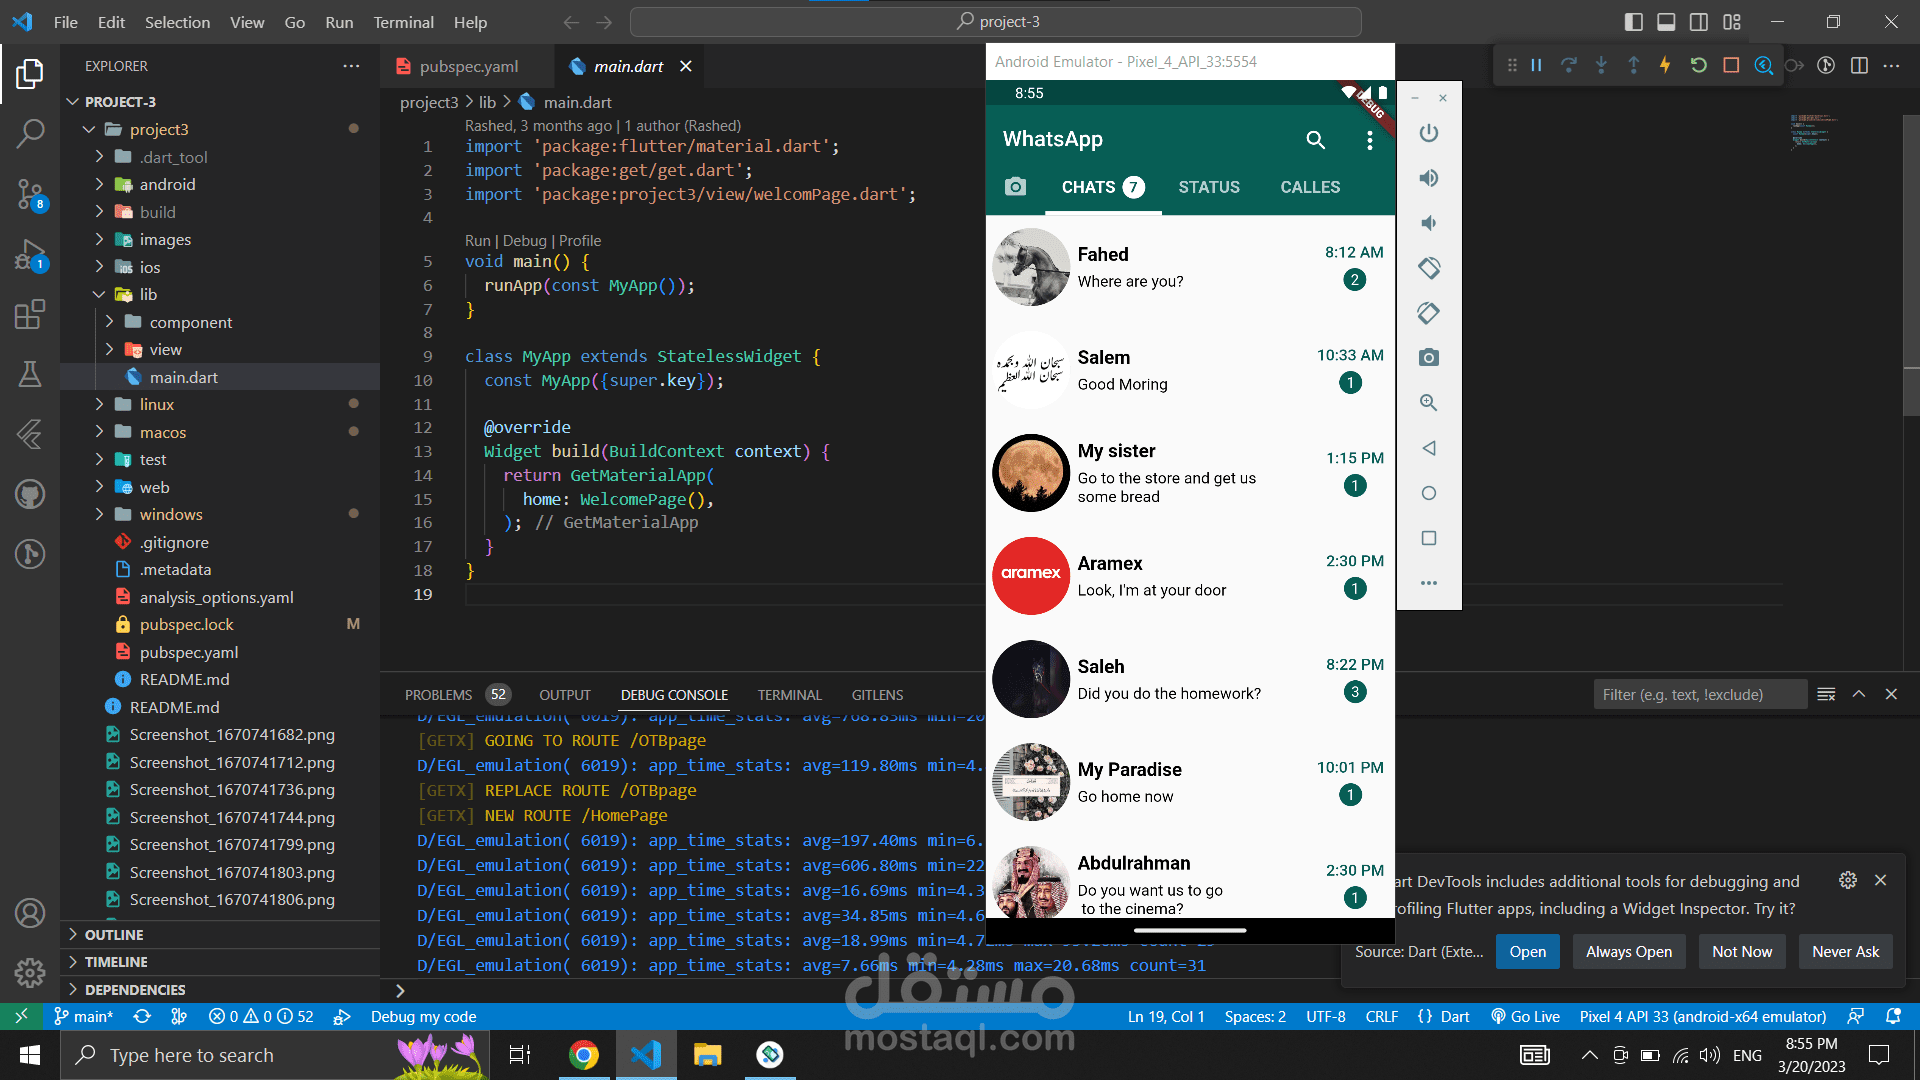Image resolution: width=1920 pixels, height=1080 pixels.
Task: Click Open in DevTools notification
Action: [x=1527, y=952]
